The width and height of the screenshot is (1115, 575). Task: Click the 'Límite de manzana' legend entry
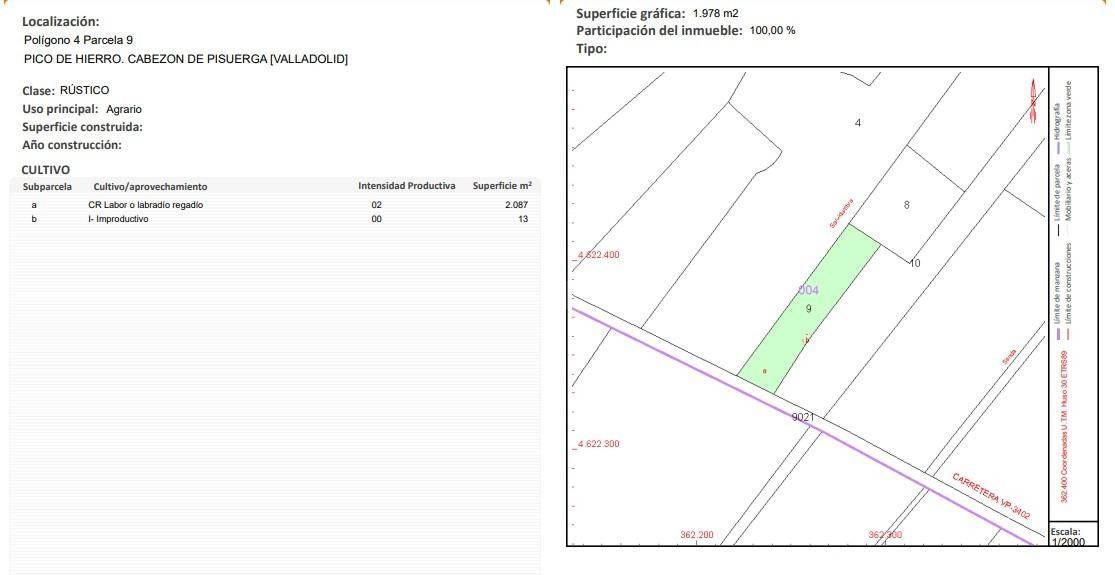tap(1057, 294)
